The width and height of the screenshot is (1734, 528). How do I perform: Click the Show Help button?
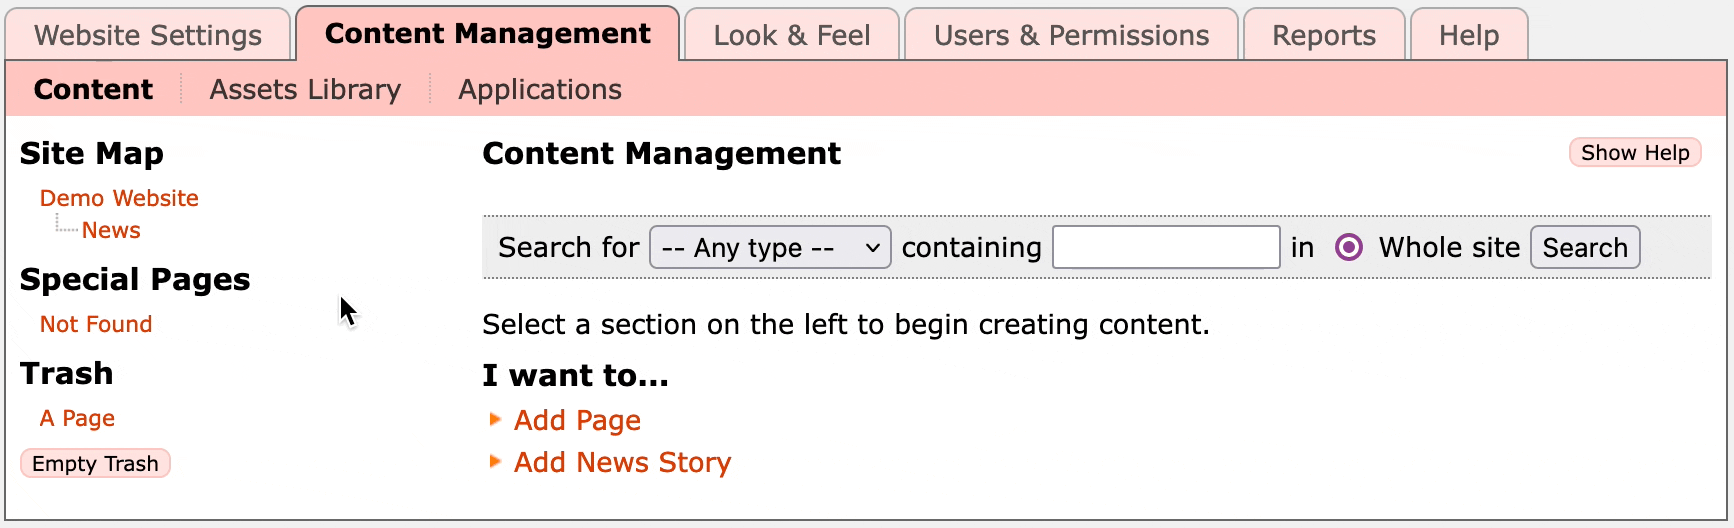1635,153
